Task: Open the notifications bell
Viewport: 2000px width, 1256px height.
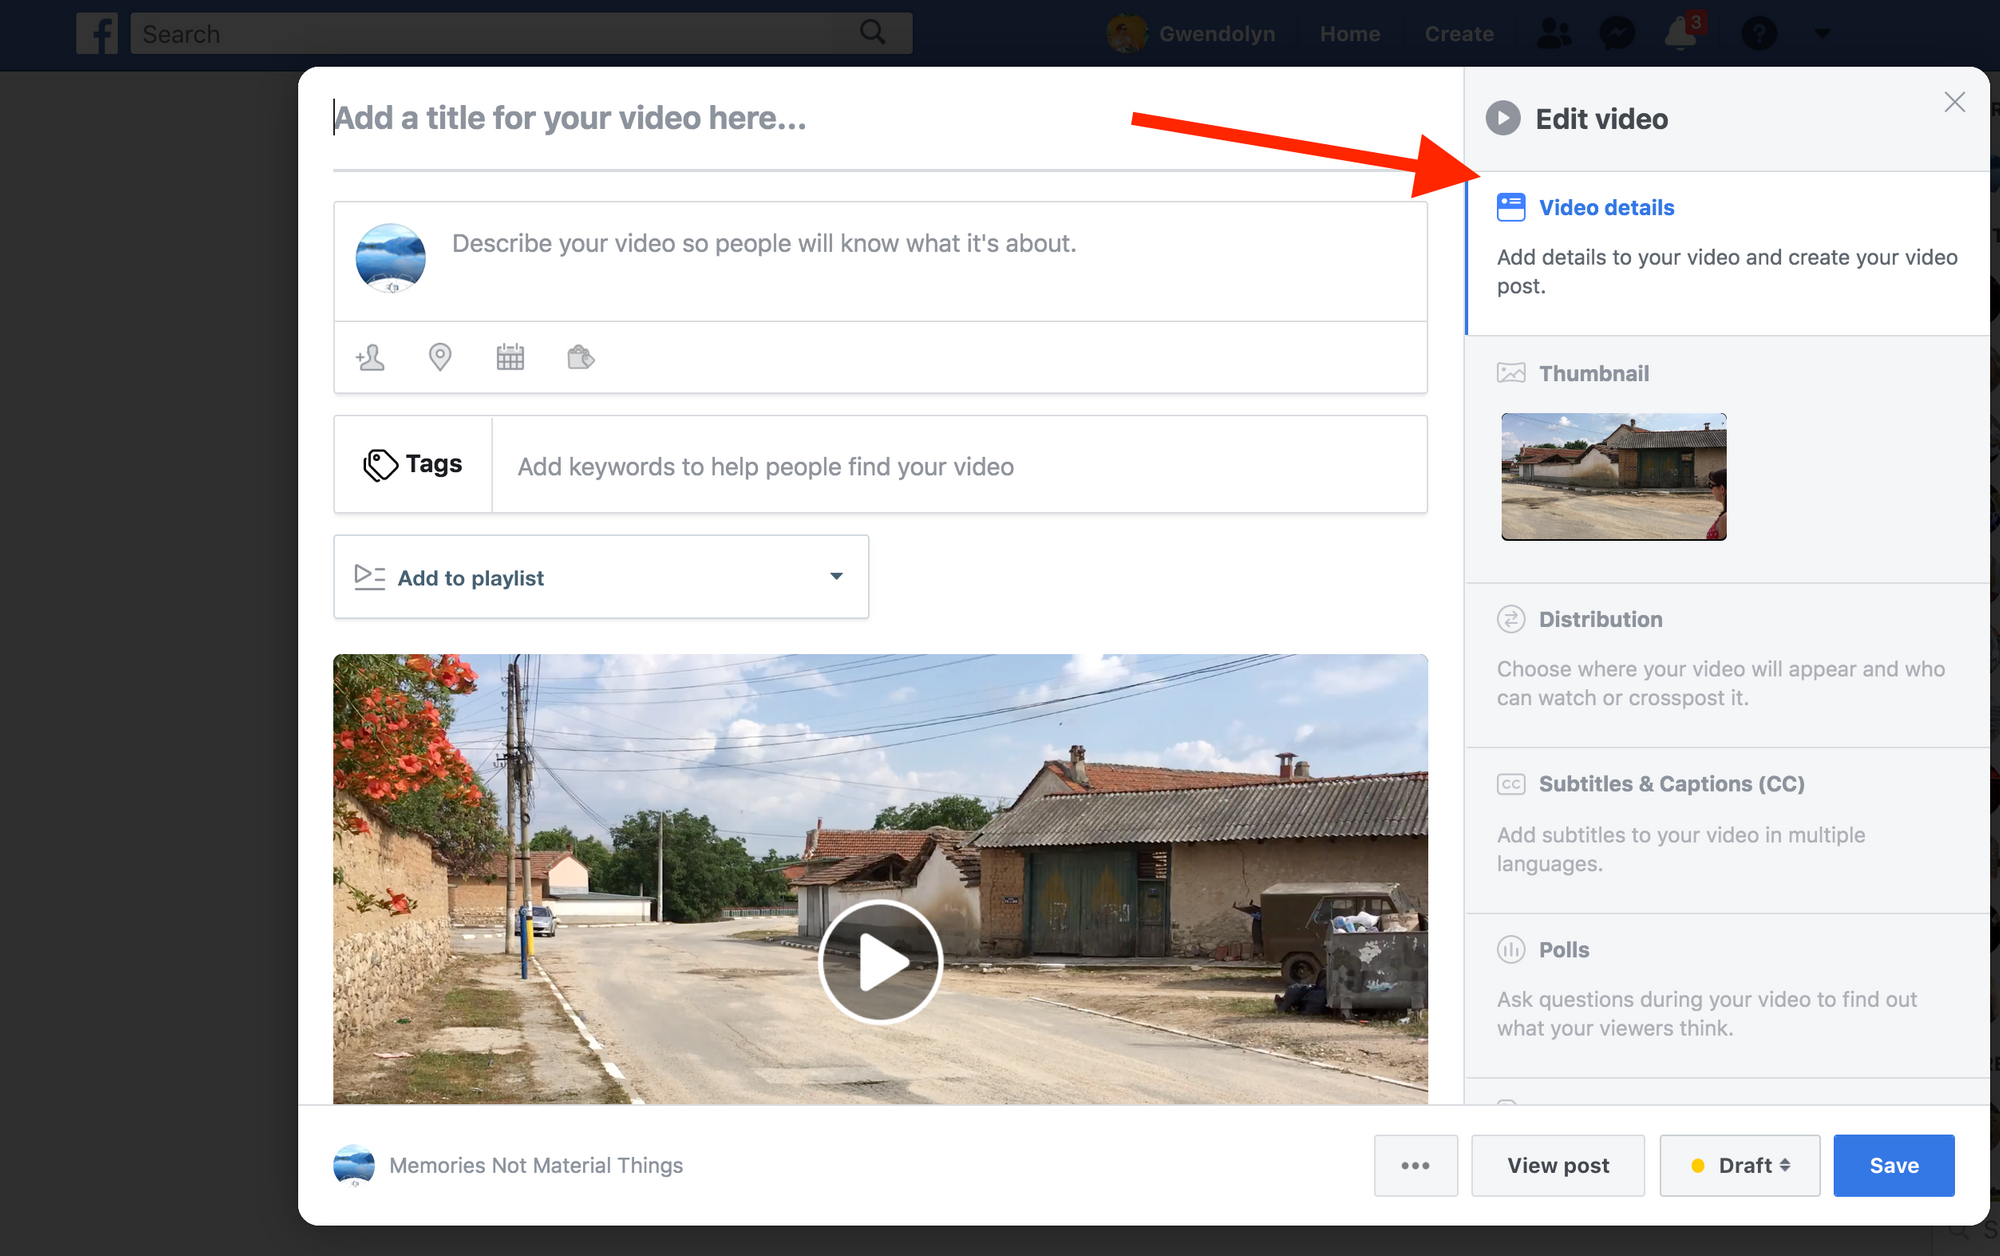Action: (1681, 34)
